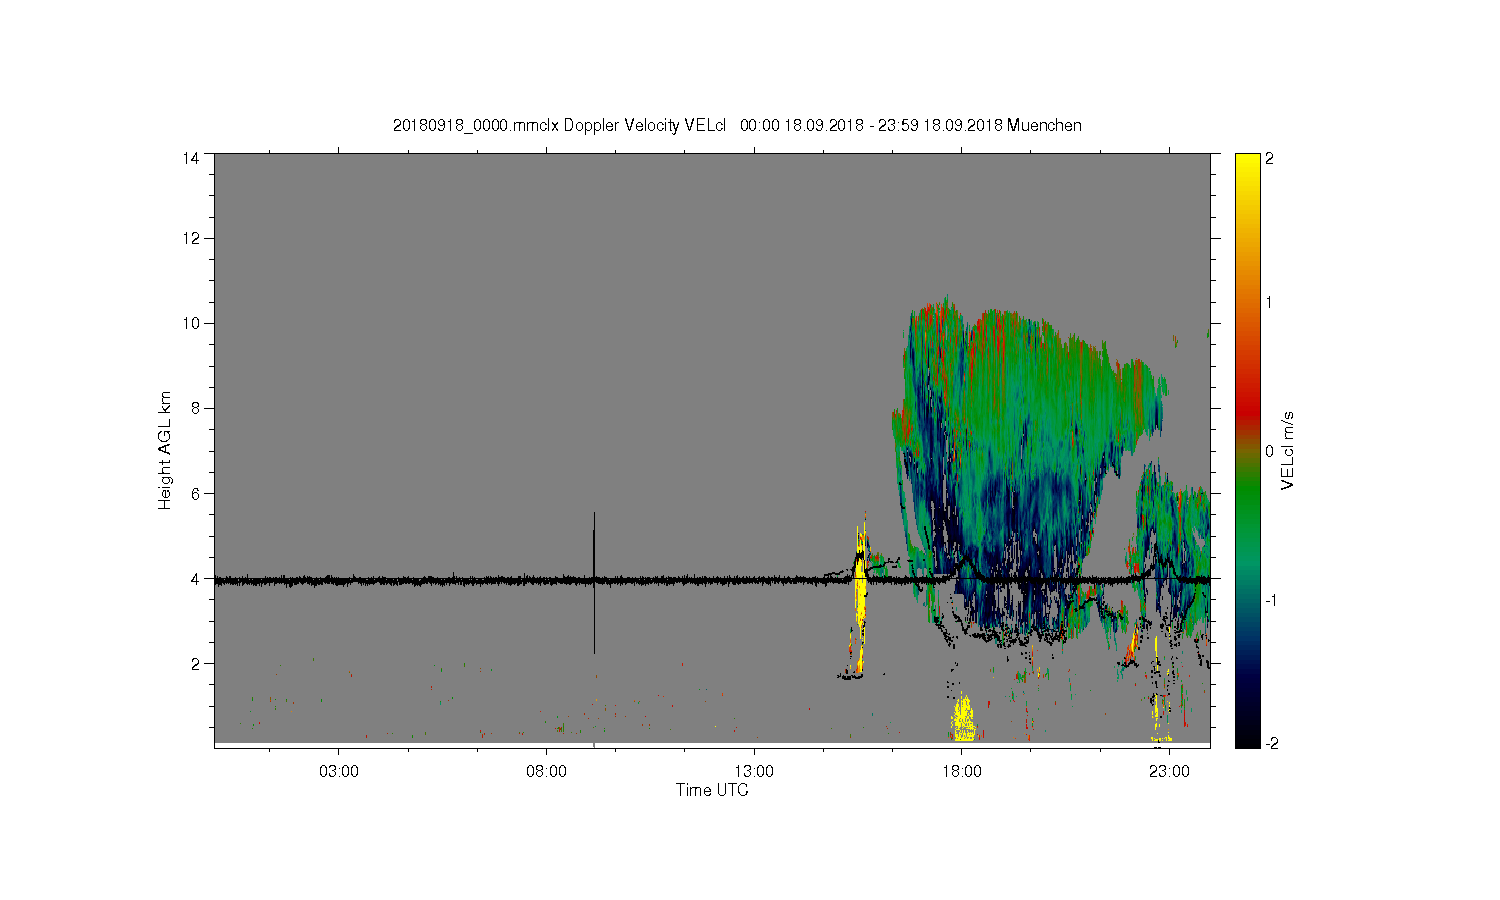Click the vertical black spike near 09:00
Image resolution: width=1500 pixels, height=900 pixels.
594,582
